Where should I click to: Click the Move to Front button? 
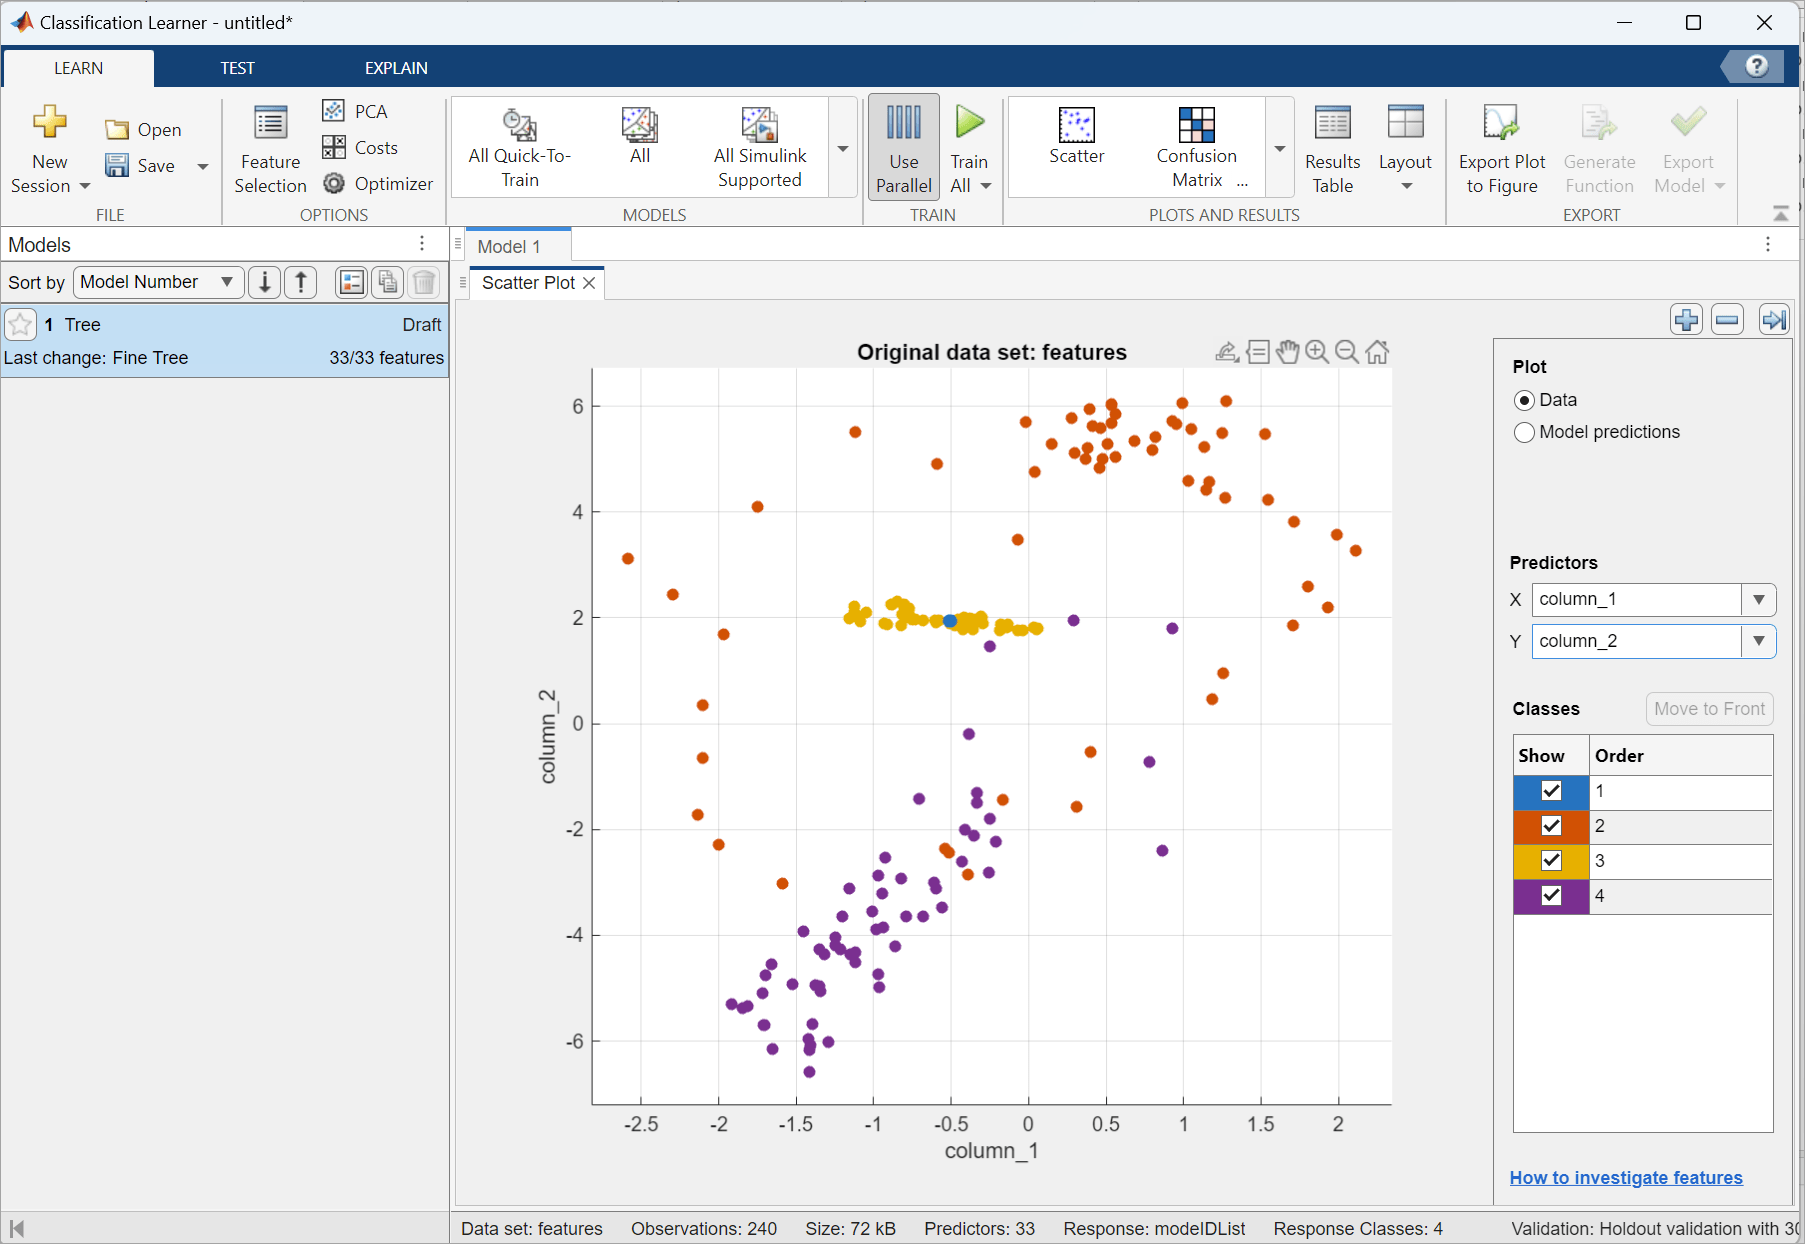click(x=1709, y=708)
